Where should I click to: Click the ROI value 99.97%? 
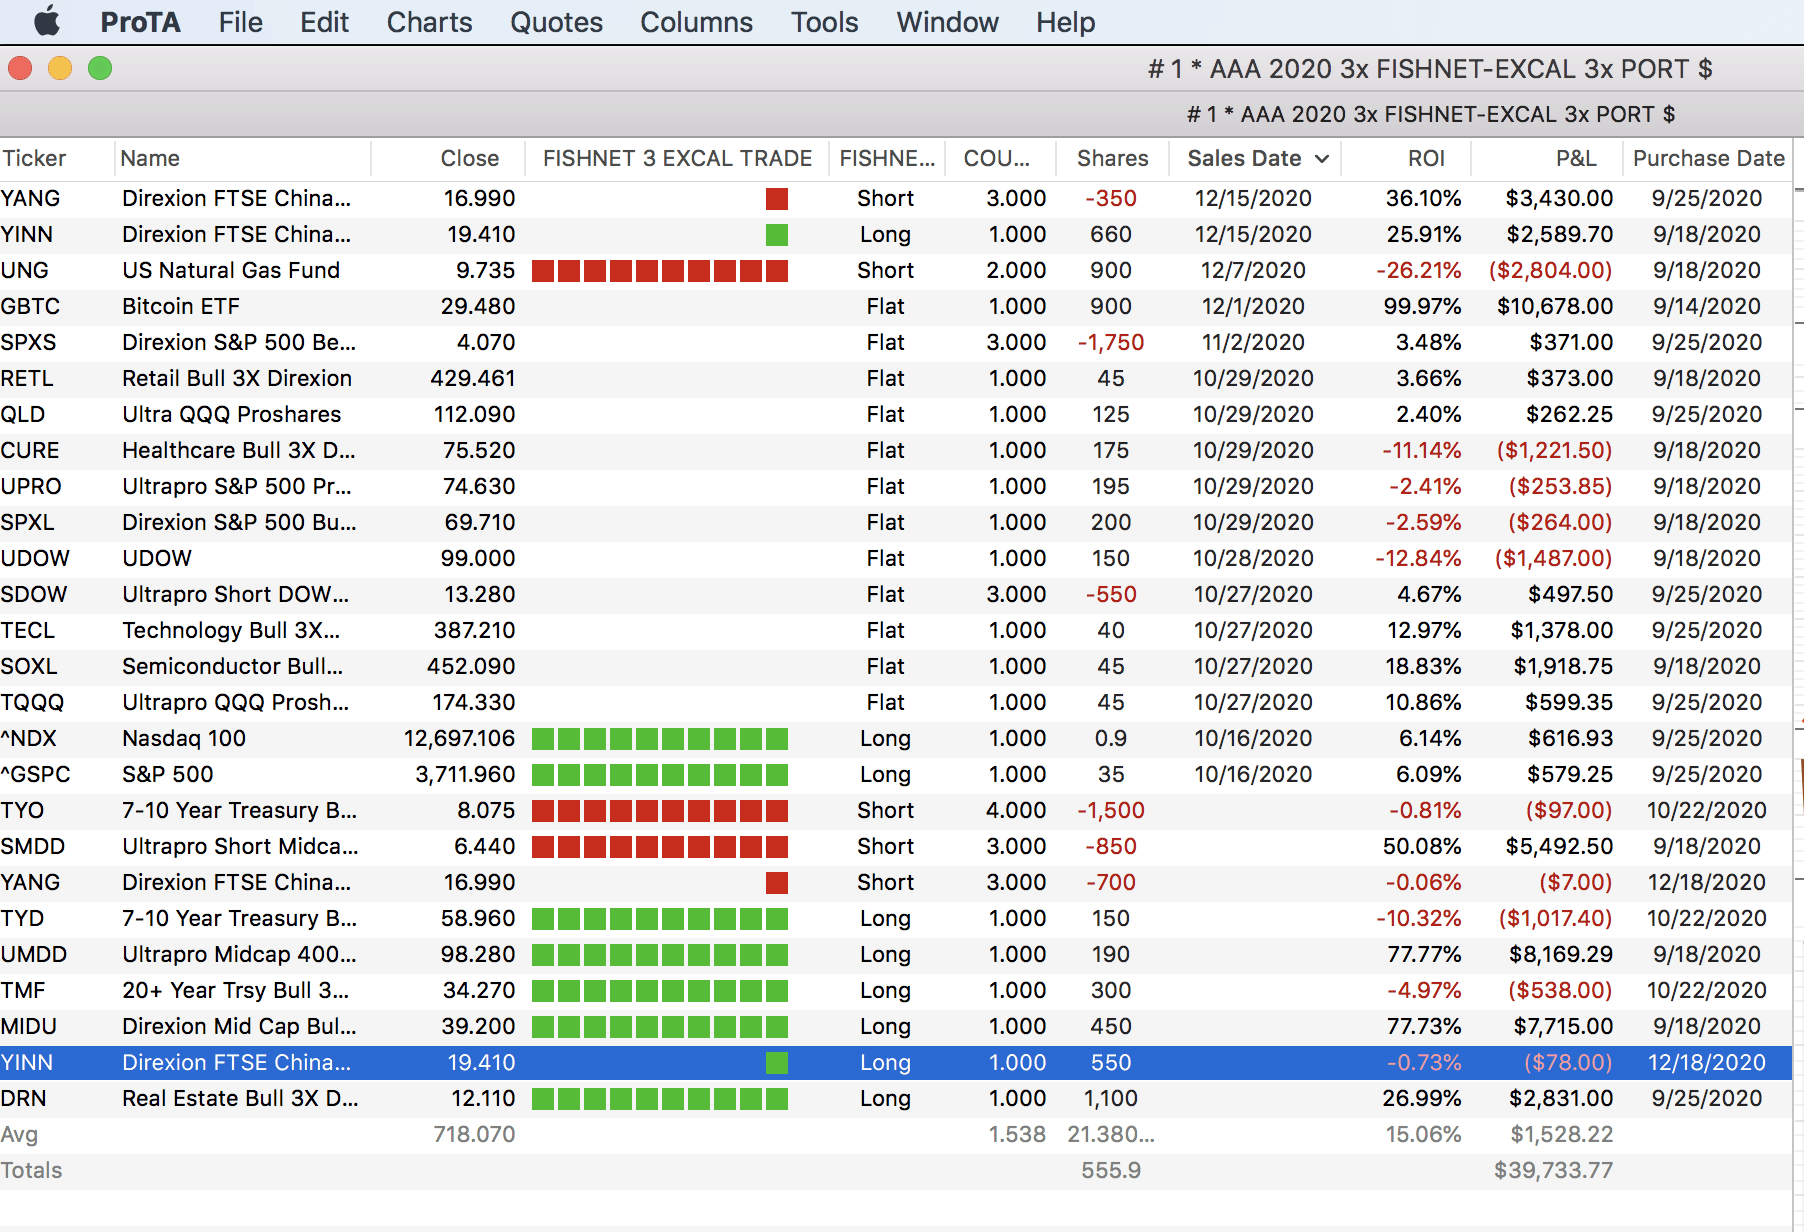pyautogui.click(x=1422, y=306)
